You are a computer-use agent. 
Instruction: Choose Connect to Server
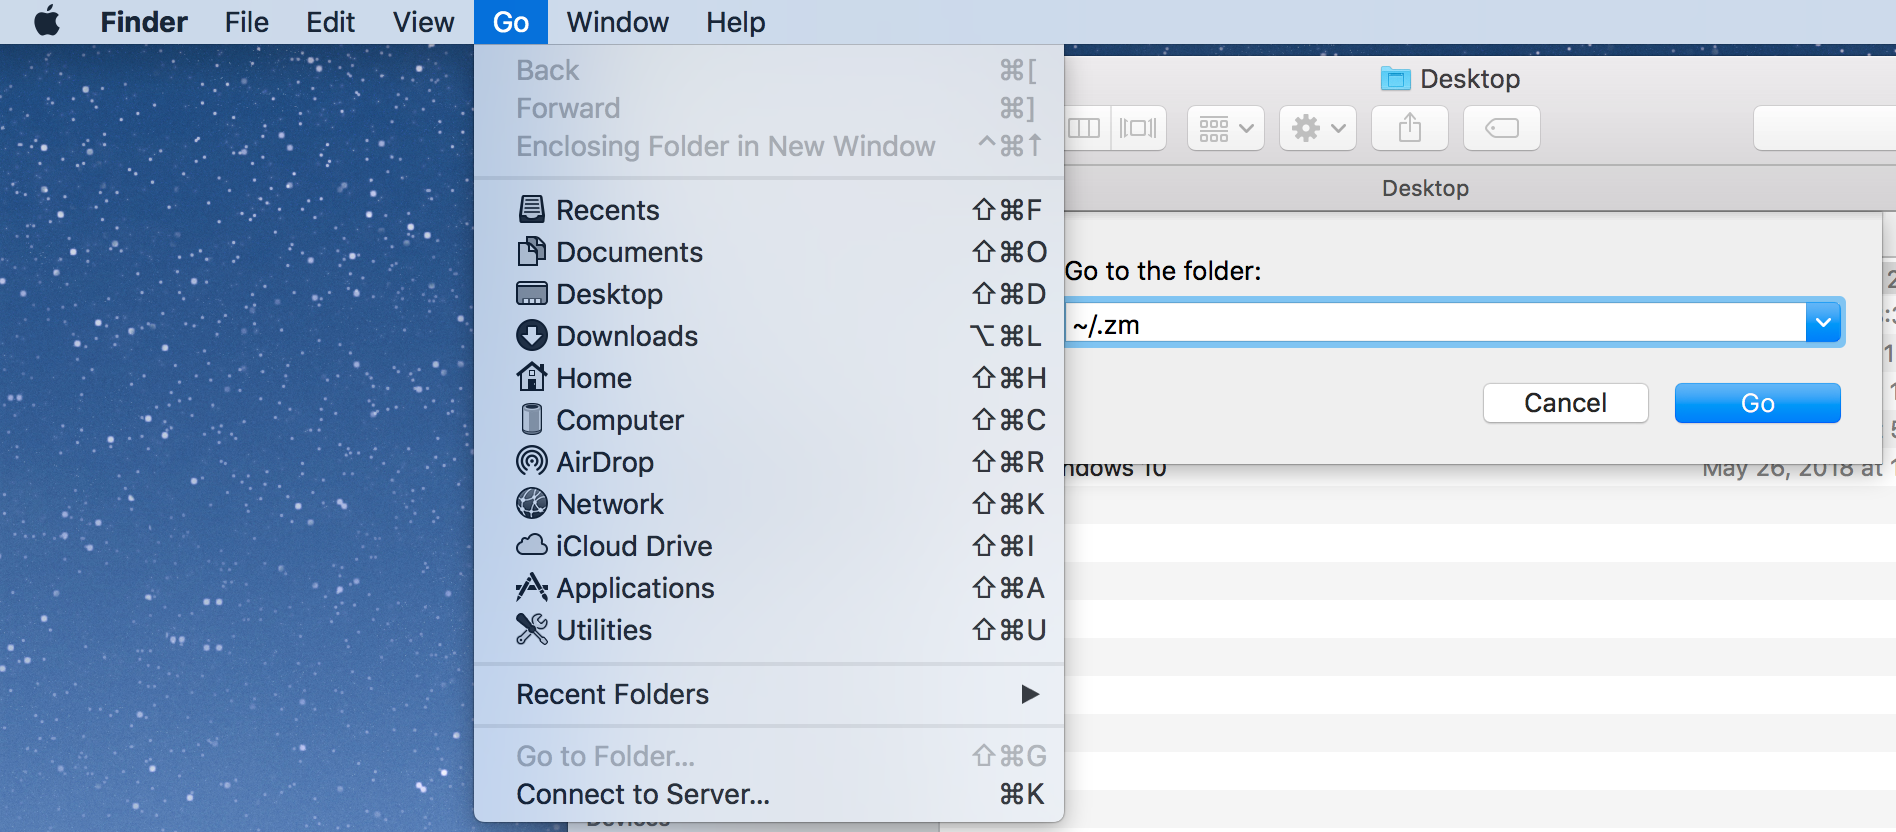point(768,794)
